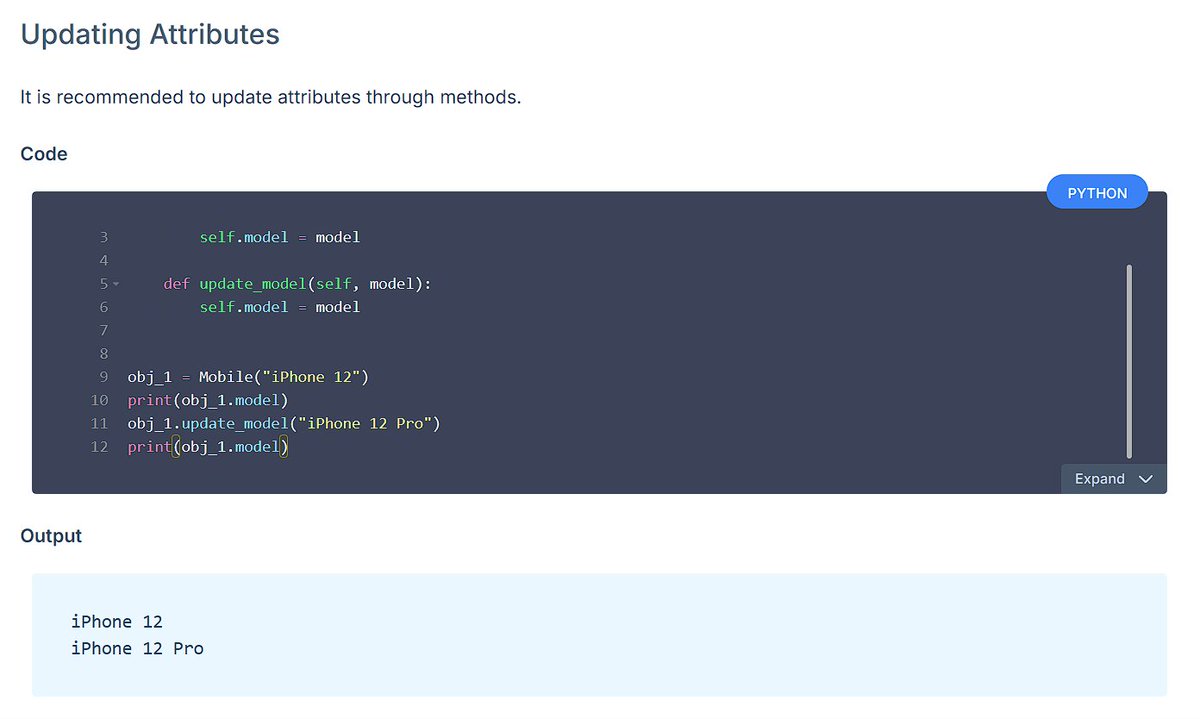The height and width of the screenshot is (719, 1200).
Task: Click line number 8 in gutter
Action: [x=103, y=353]
